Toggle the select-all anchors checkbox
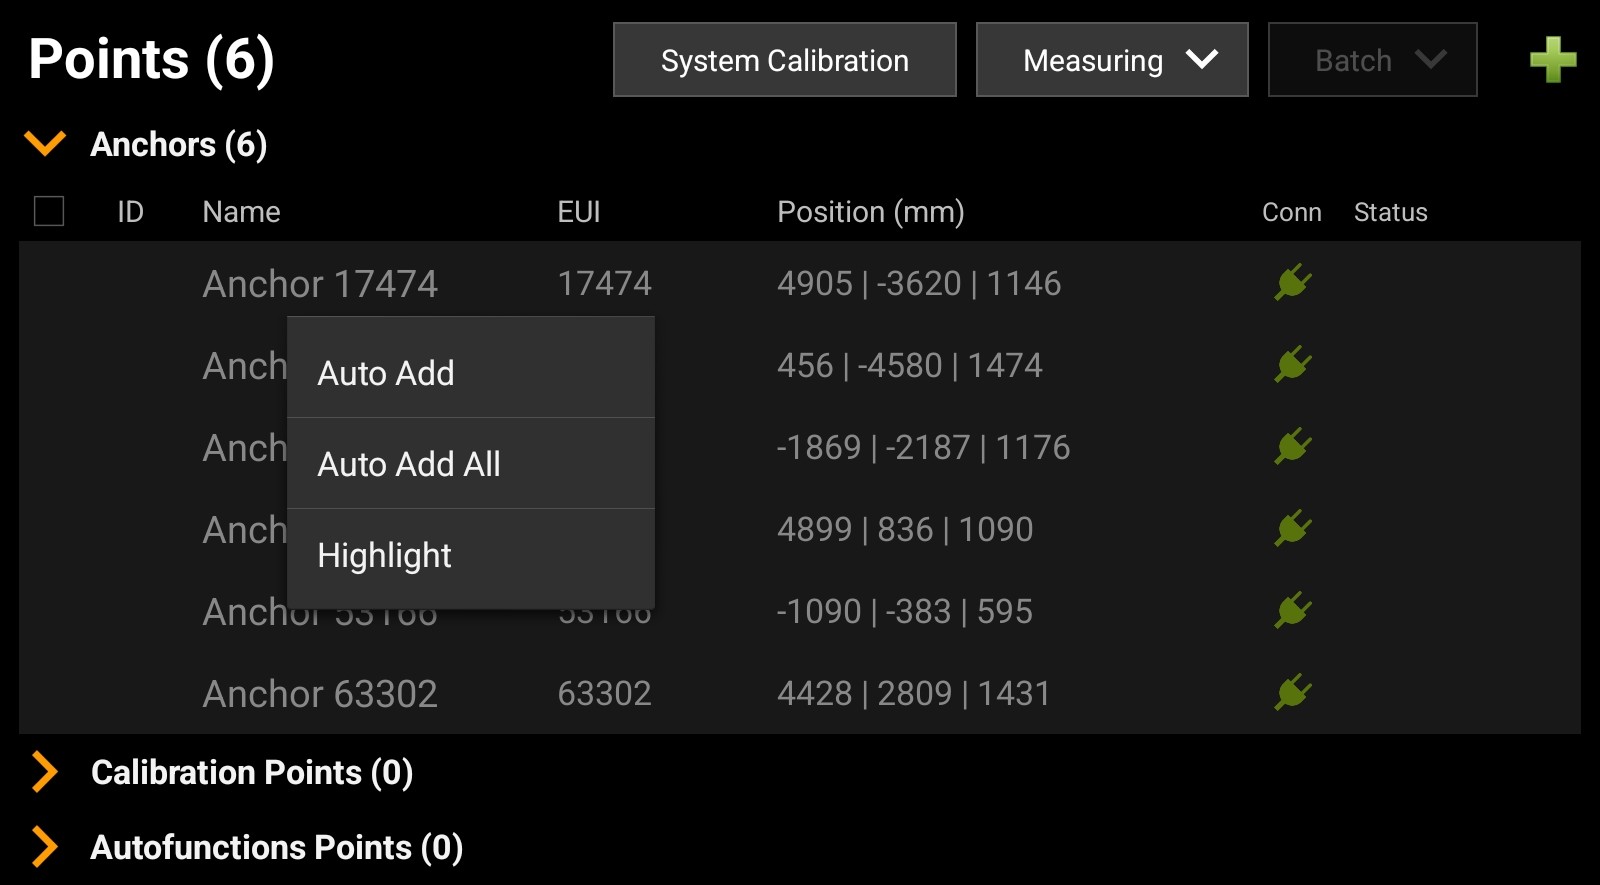This screenshot has width=1600, height=885. coord(49,211)
